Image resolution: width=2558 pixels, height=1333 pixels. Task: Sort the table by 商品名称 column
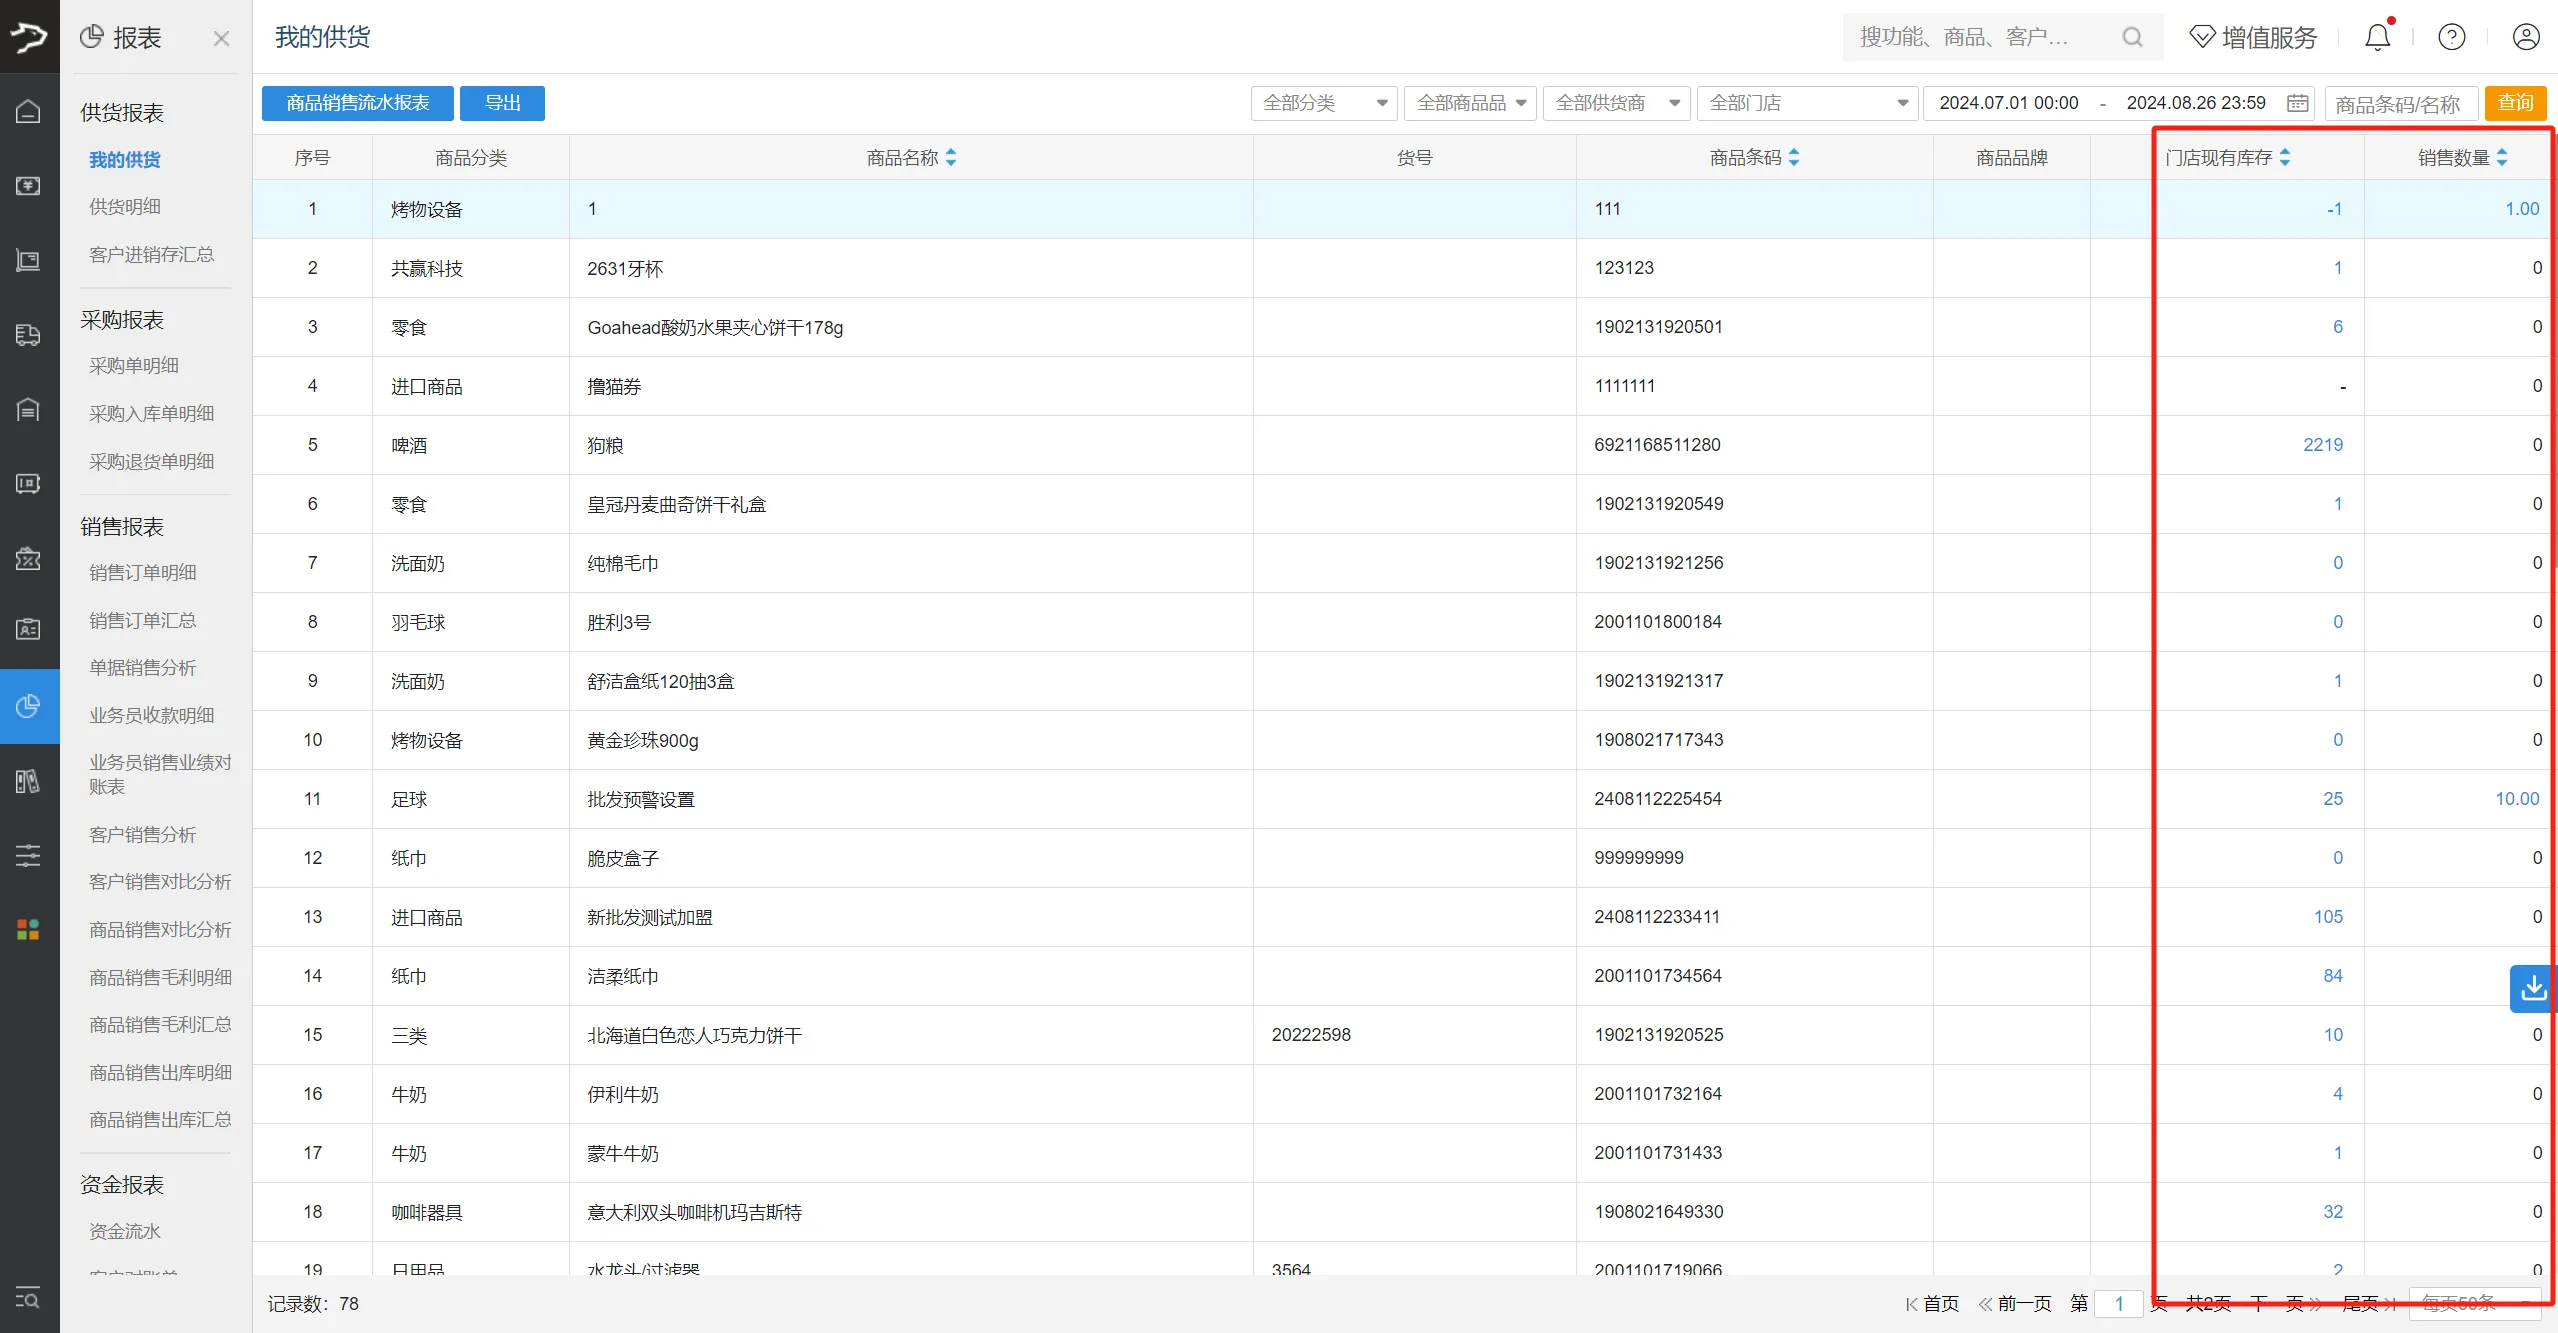tap(951, 156)
